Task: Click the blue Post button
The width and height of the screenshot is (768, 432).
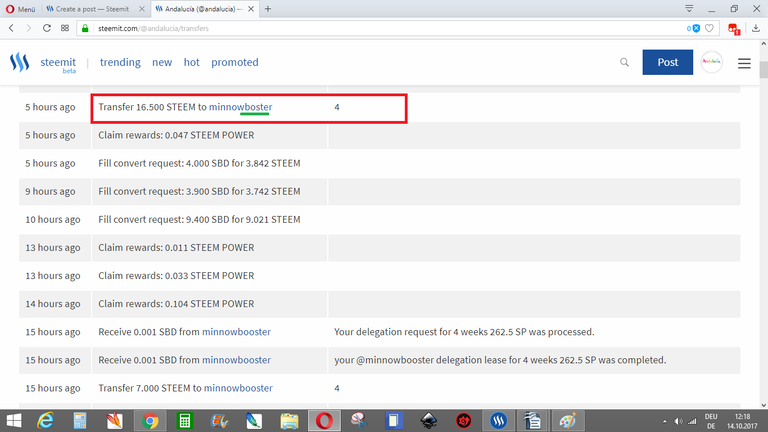Action: coord(668,62)
